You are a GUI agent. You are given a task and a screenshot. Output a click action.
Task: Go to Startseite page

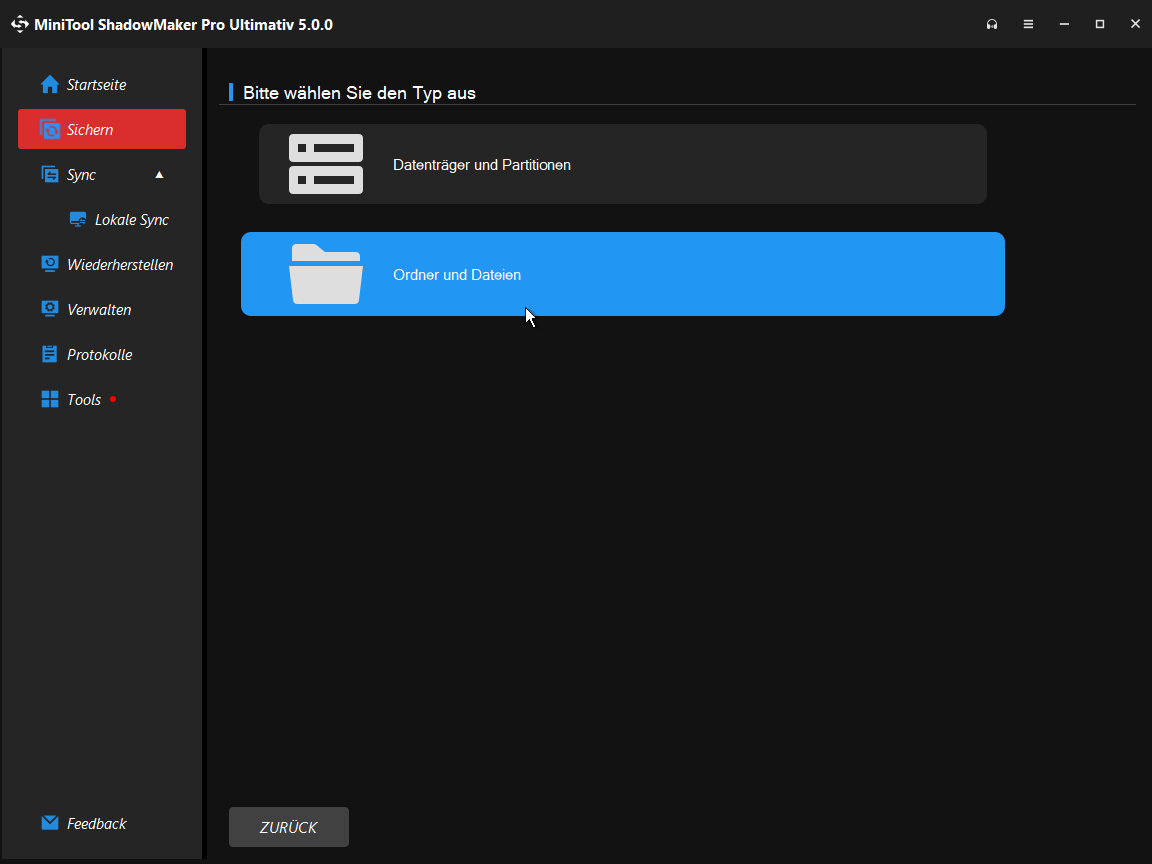101,84
